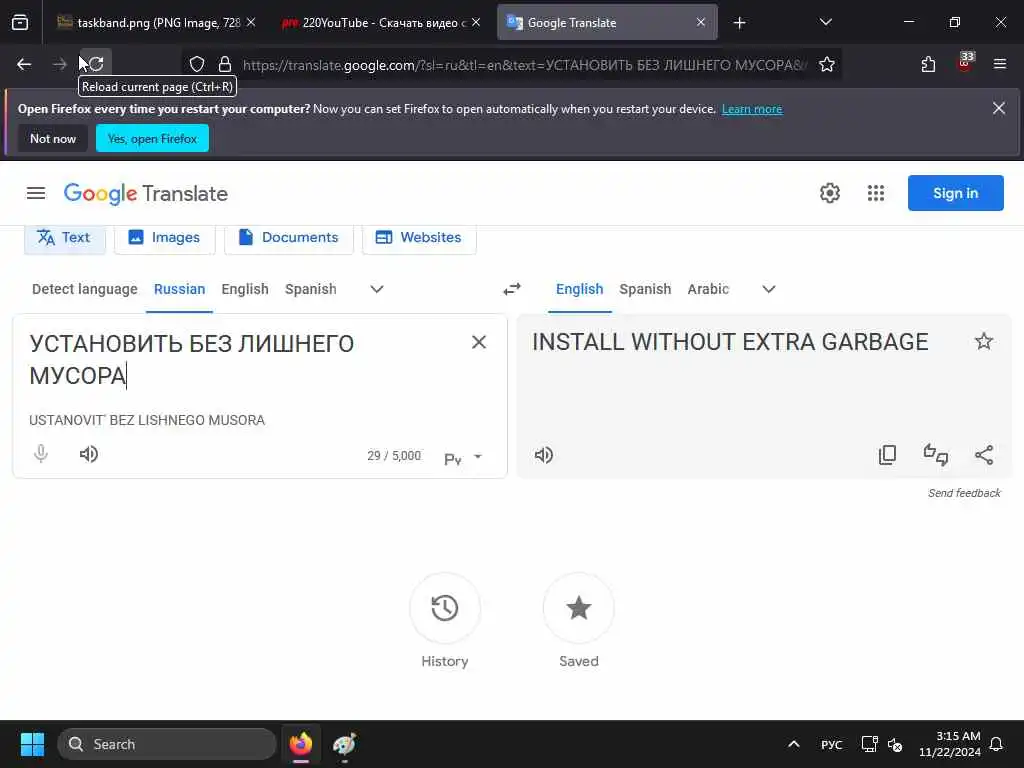1024x768 pixels.
Task: Click the tracking protection shield icon
Action: 197,64
